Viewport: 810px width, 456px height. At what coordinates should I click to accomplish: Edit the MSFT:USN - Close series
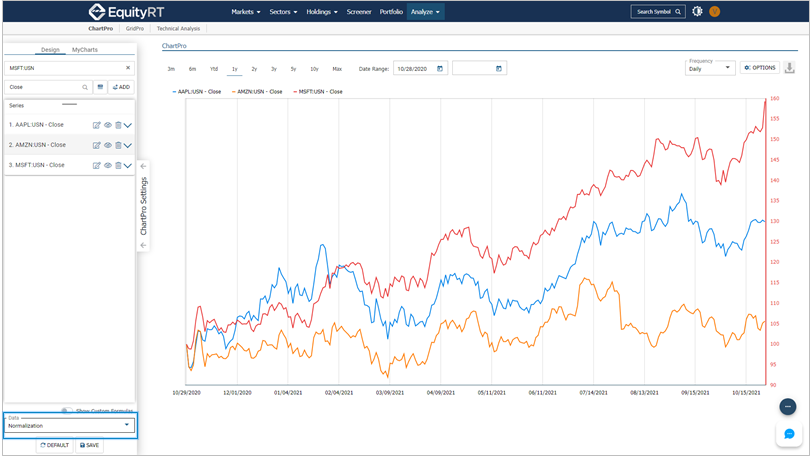click(x=96, y=165)
